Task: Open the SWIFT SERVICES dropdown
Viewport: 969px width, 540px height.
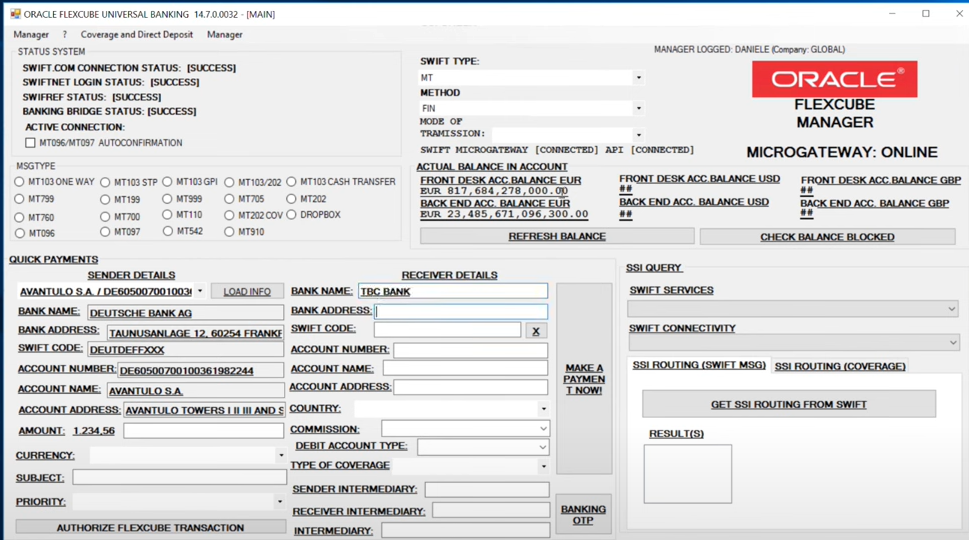Action: pyautogui.click(x=794, y=309)
